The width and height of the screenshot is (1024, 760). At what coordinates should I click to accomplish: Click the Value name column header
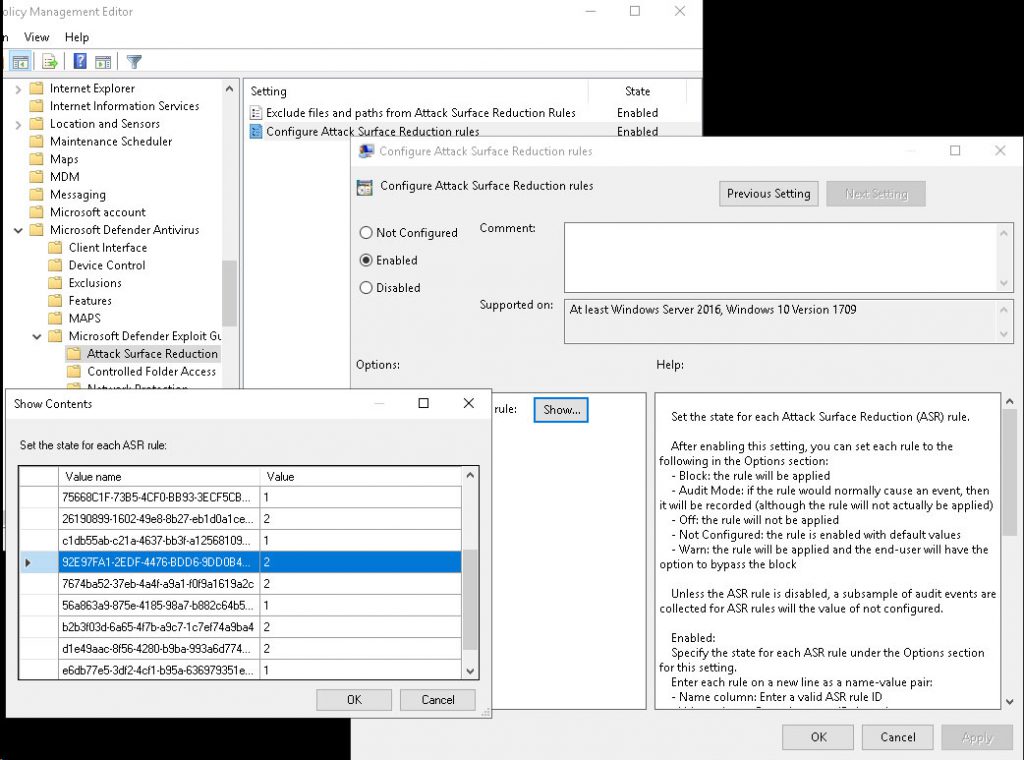[x=159, y=477]
